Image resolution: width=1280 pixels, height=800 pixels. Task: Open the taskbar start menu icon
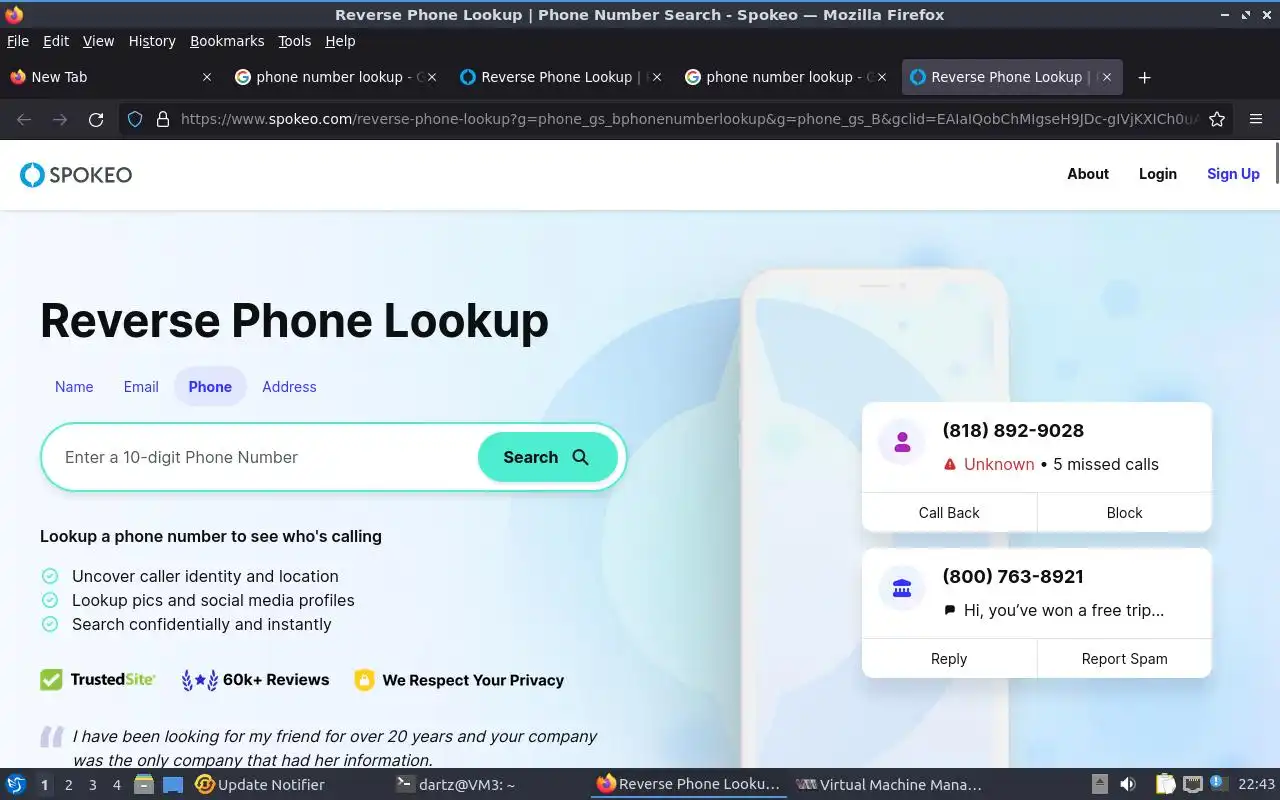tap(16, 785)
